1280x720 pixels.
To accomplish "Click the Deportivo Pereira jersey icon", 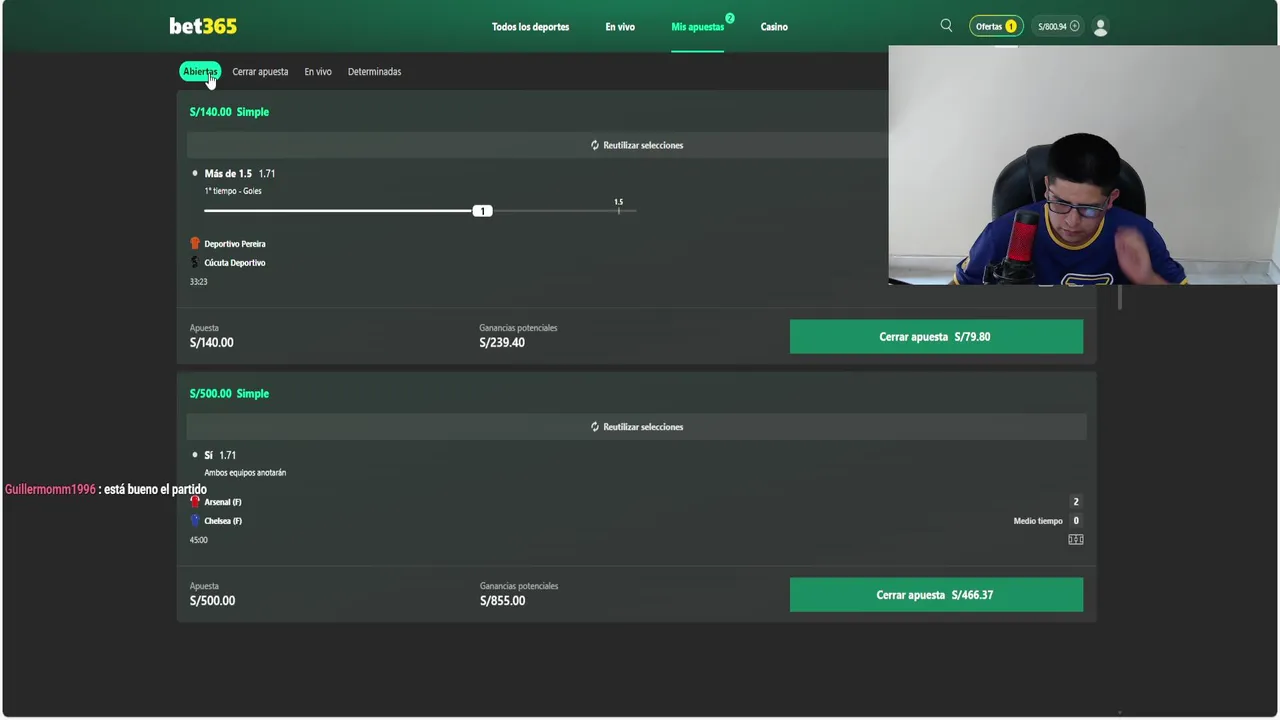I will tap(195, 243).
